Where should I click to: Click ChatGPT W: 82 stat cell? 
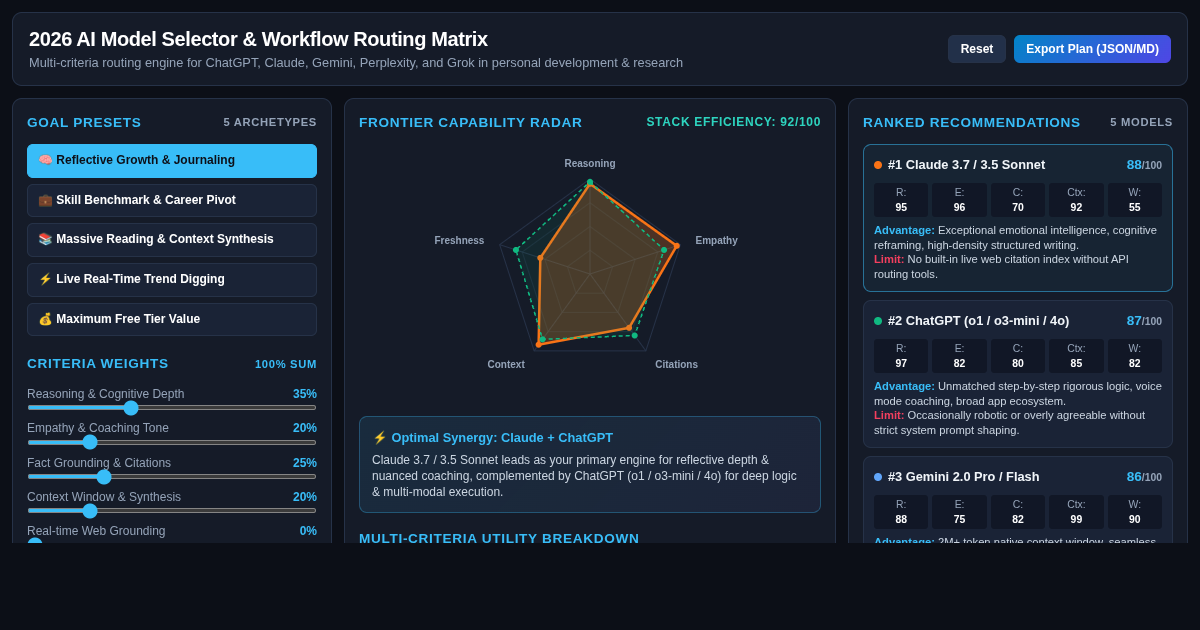click(x=1135, y=356)
